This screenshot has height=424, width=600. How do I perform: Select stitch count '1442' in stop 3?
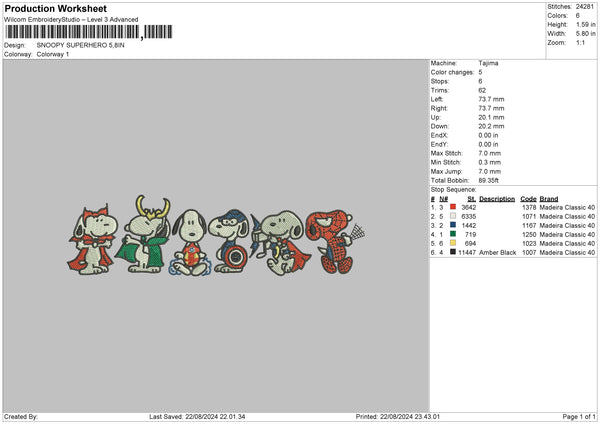(469, 225)
